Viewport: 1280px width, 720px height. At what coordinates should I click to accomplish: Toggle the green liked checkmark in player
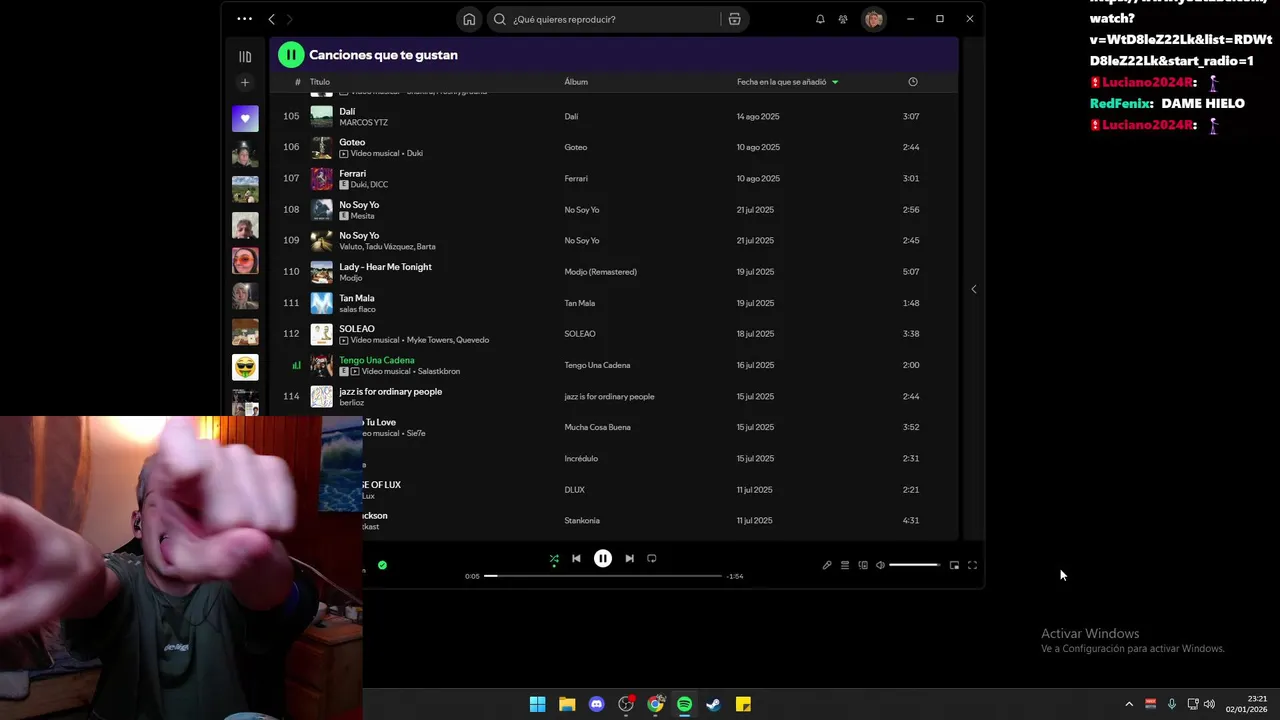click(382, 565)
